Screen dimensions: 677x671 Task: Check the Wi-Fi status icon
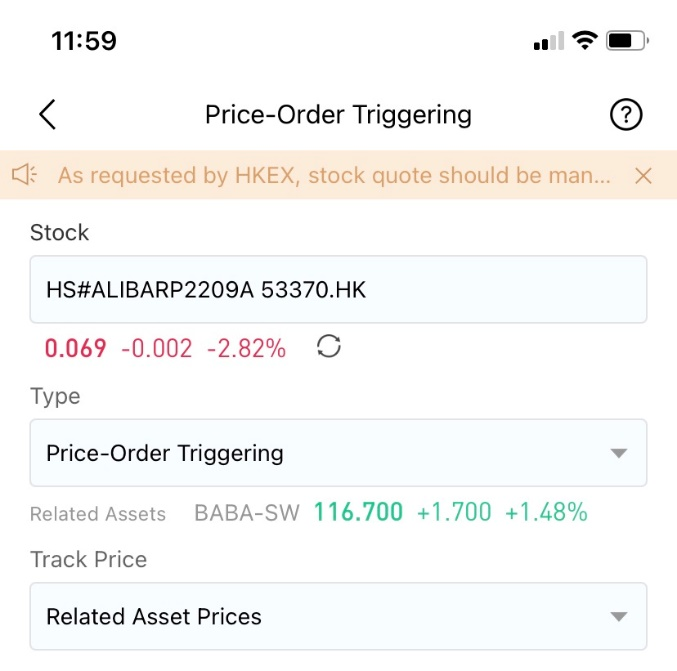coord(585,41)
